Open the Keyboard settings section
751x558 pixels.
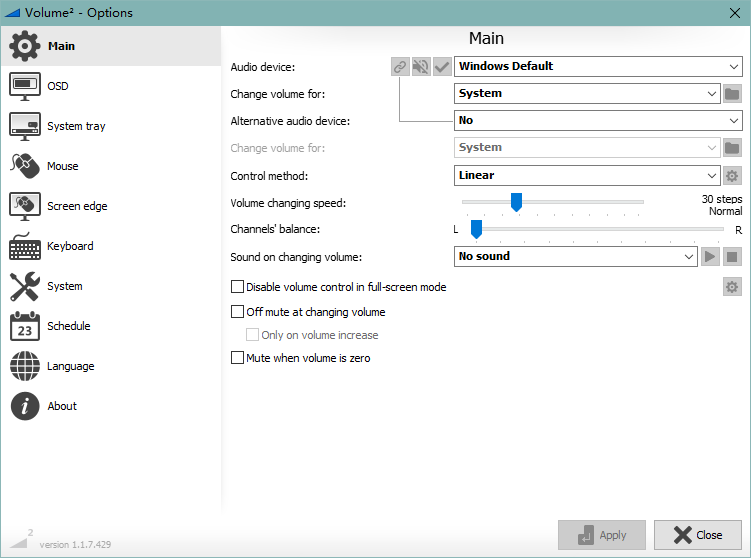coord(70,246)
